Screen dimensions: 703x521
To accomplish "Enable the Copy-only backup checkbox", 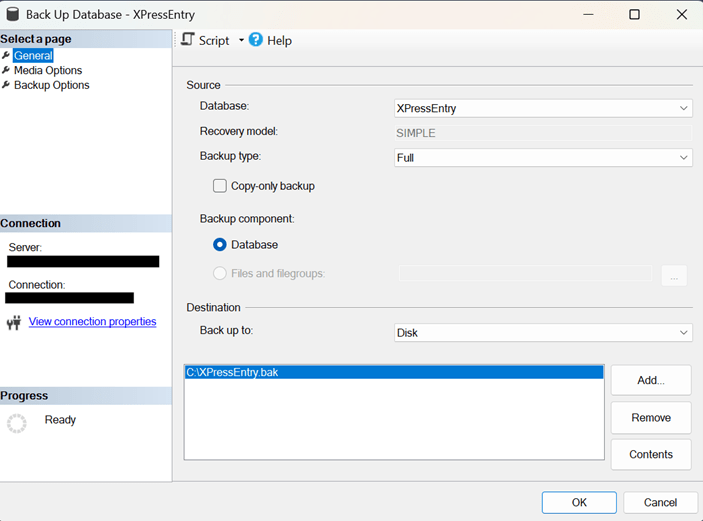I will pyautogui.click(x=220, y=186).
